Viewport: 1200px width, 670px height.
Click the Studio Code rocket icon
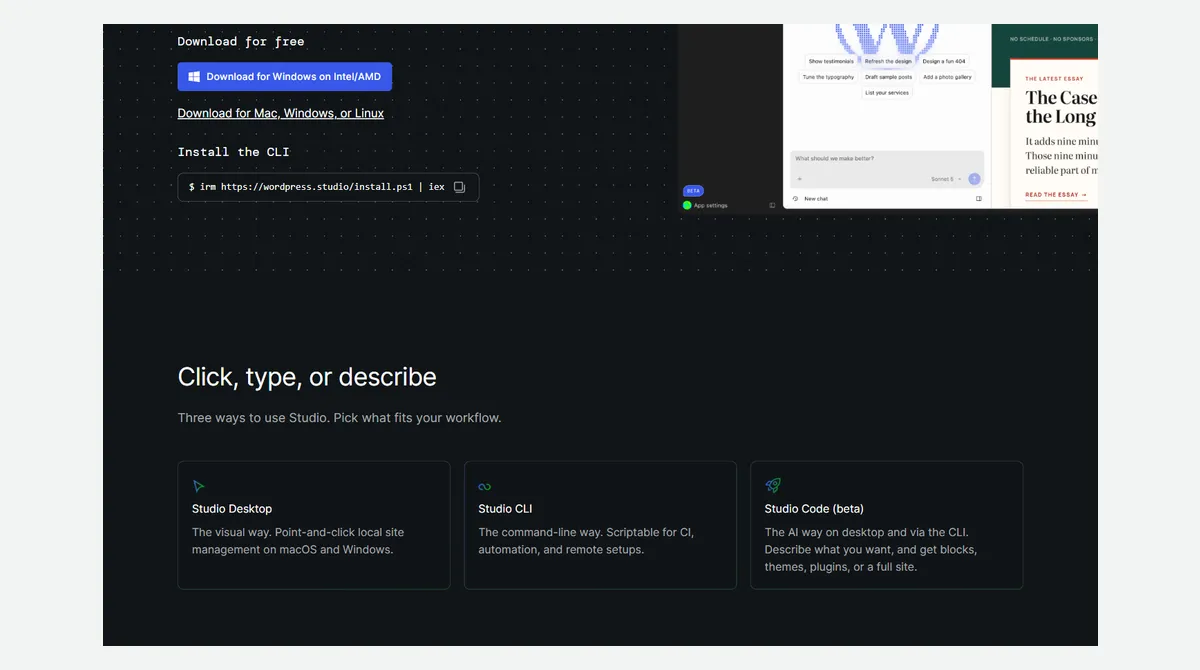(772, 485)
